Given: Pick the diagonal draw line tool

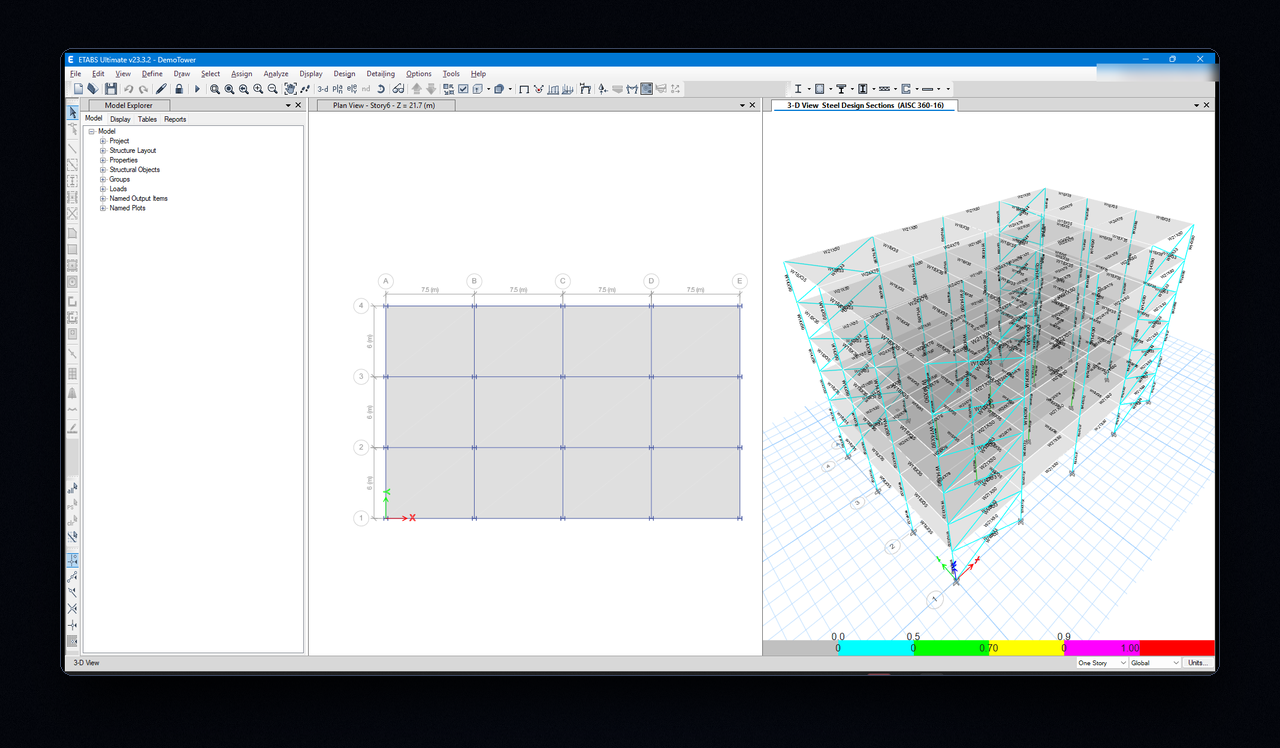Looking at the screenshot, I should click(x=72, y=148).
